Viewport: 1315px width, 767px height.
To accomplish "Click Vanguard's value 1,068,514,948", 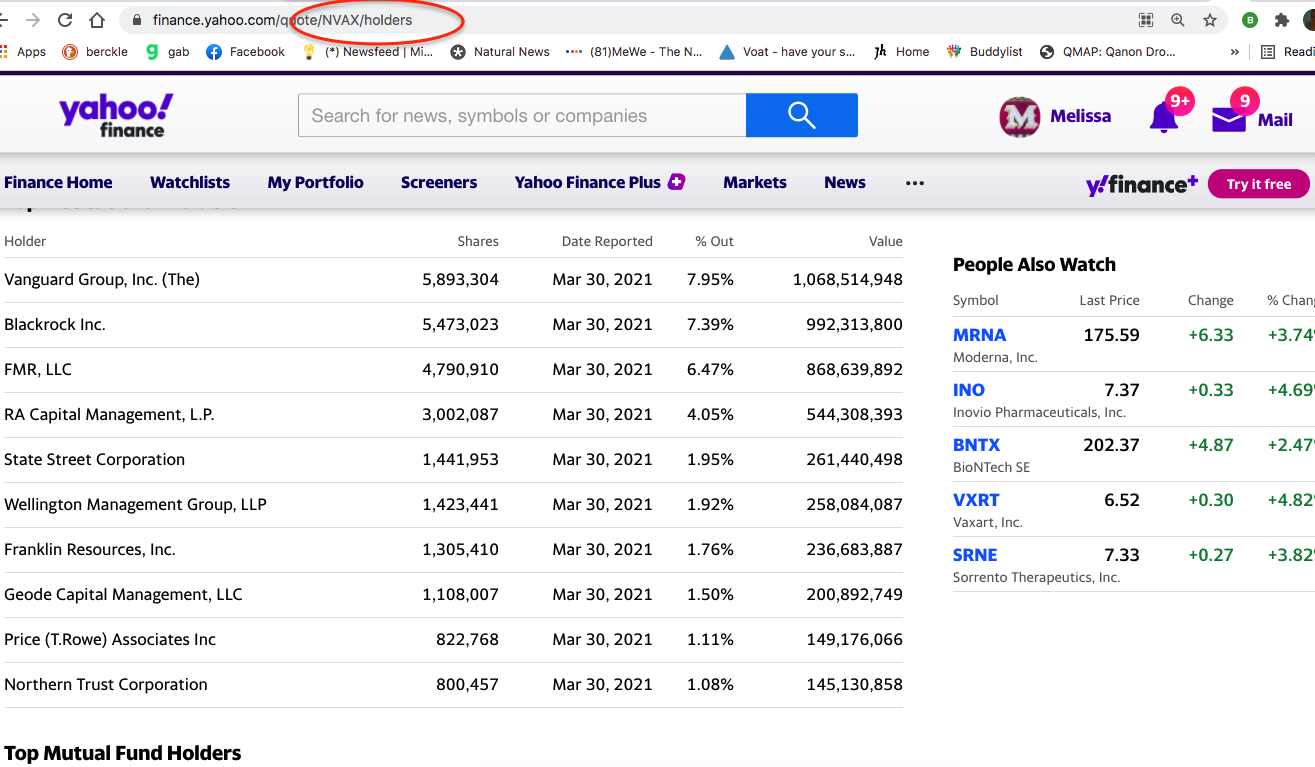I will (848, 280).
